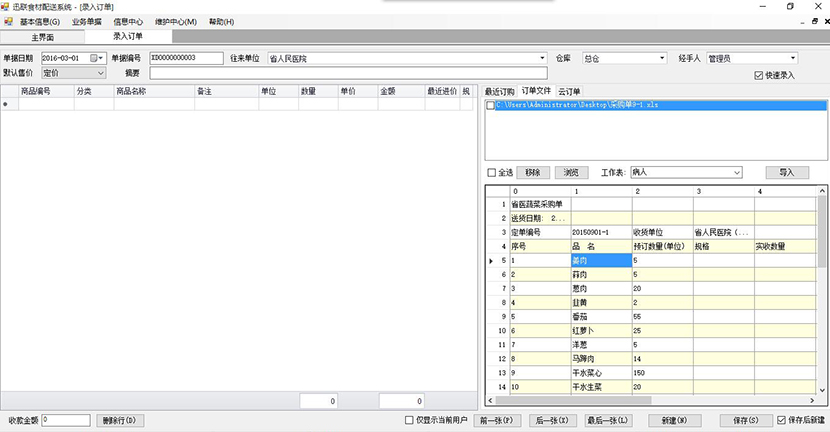Click the horizontal scrollbar of preview grid

(652, 401)
